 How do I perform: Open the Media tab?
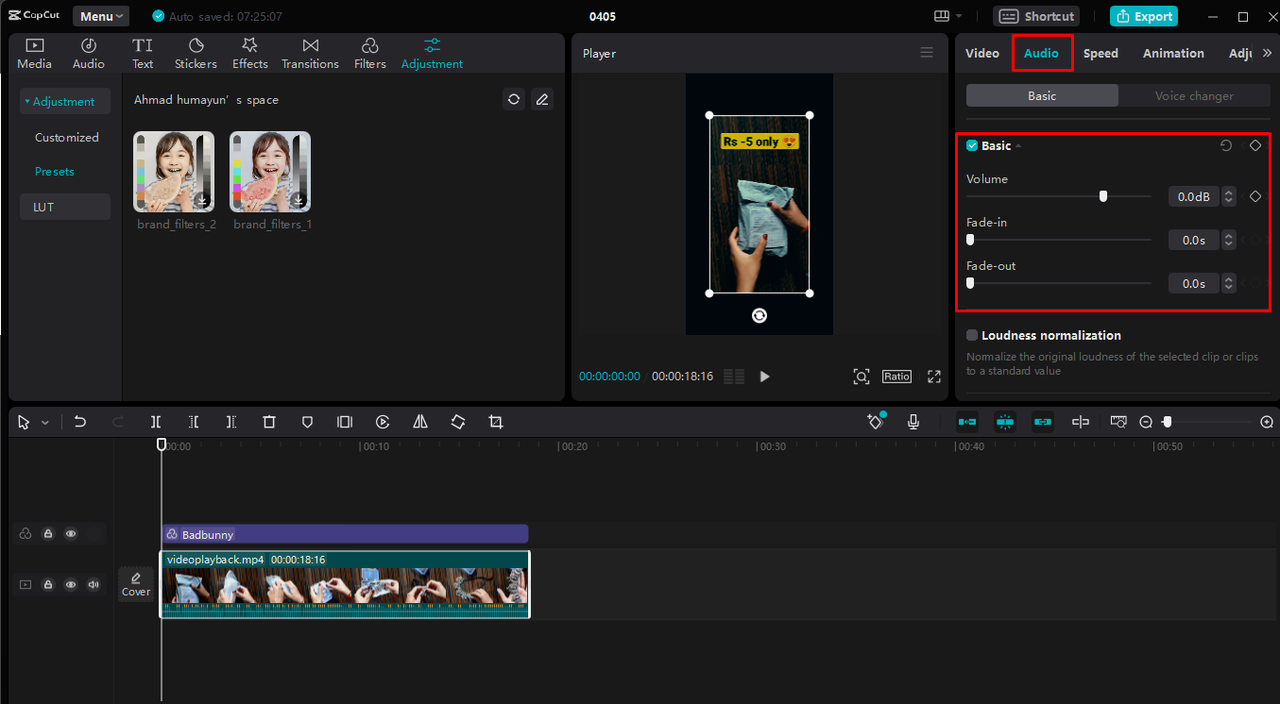[x=34, y=53]
